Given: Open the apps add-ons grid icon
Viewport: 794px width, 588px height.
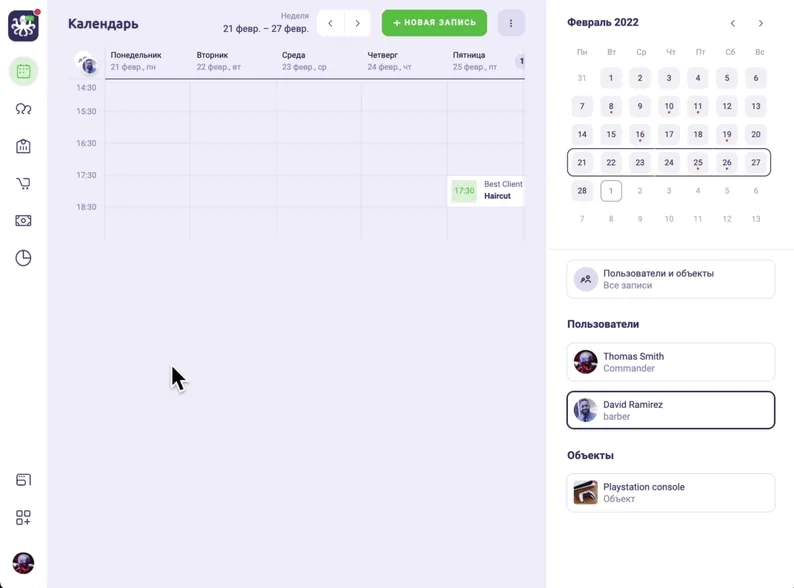Looking at the screenshot, I should 23,518.
